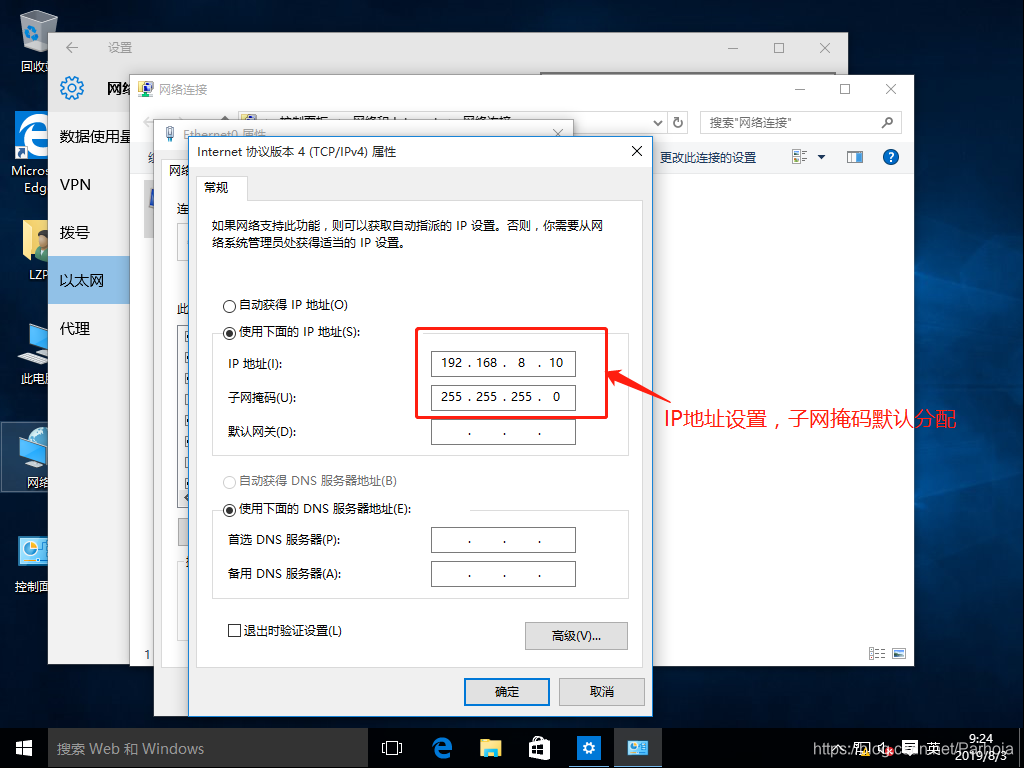This screenshot has width=1024, height=768.
Task: Open 此电脑 (This PC) desktop icon
Action: [x=33, y=353]
